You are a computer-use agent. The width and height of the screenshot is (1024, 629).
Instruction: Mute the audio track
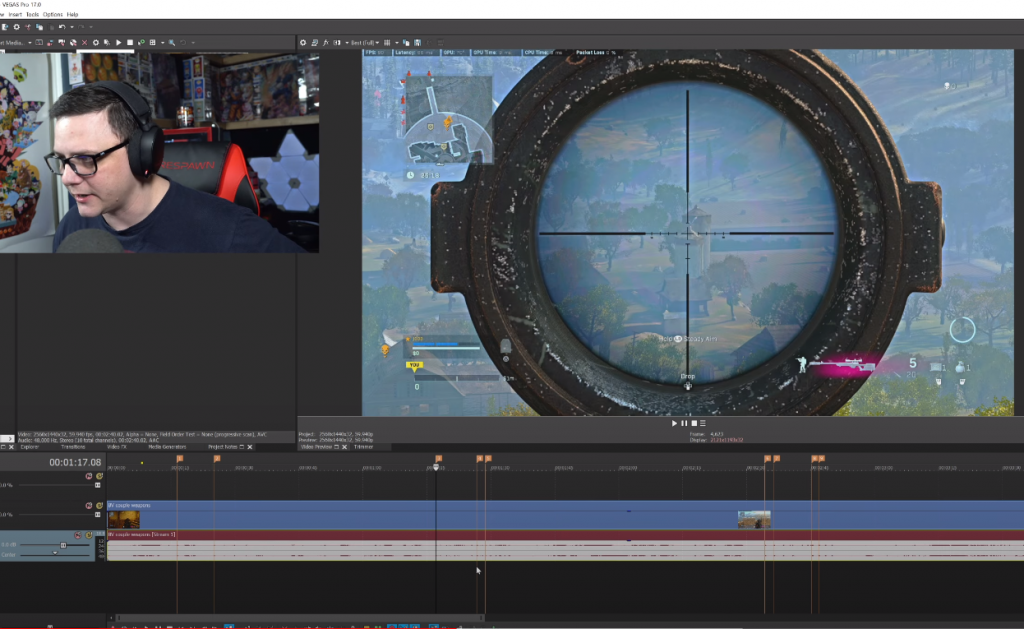coord(78,535)
